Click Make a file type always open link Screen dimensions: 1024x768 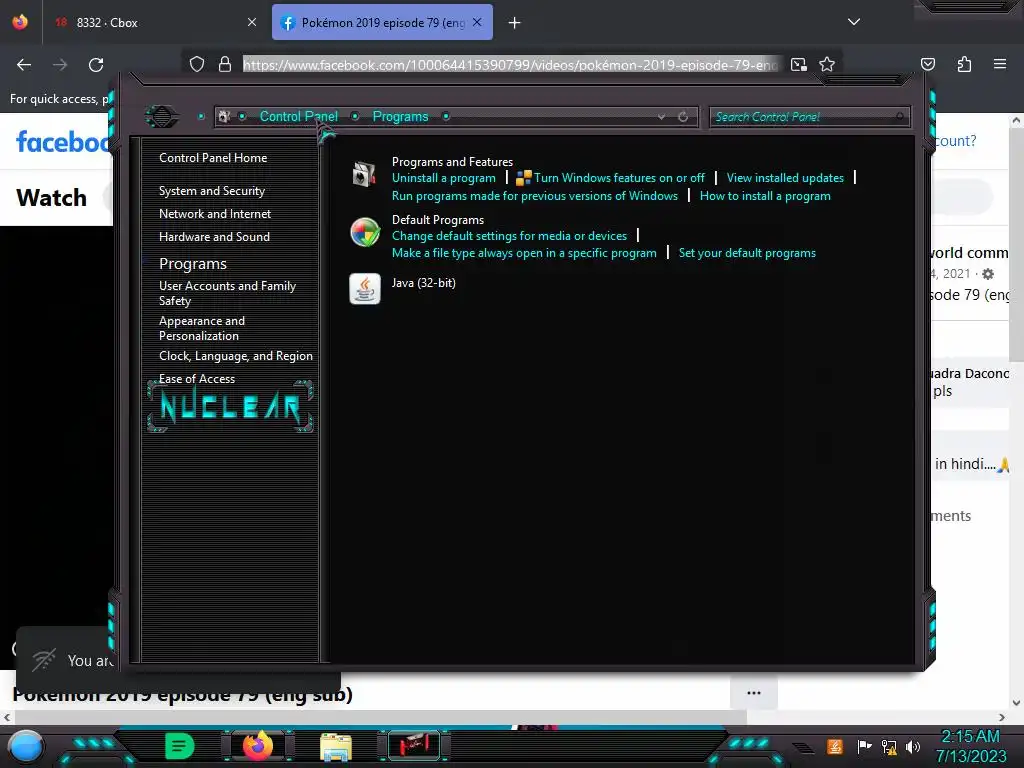tap(524, 253)
